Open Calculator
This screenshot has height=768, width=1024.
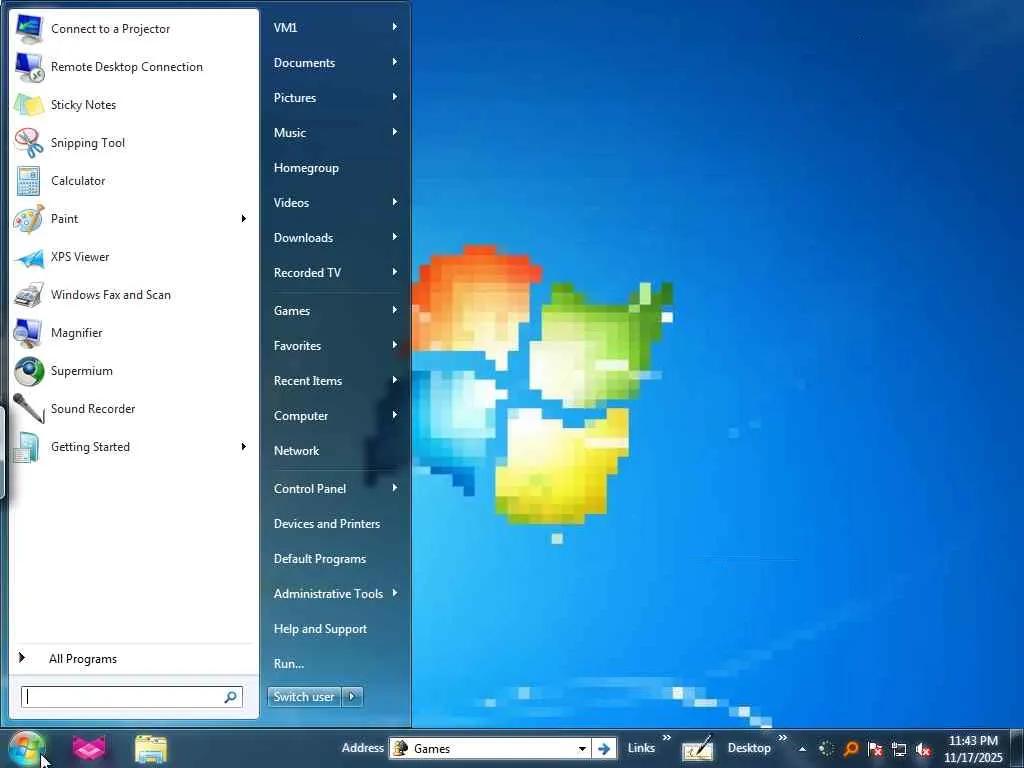[x=134, y=180]
